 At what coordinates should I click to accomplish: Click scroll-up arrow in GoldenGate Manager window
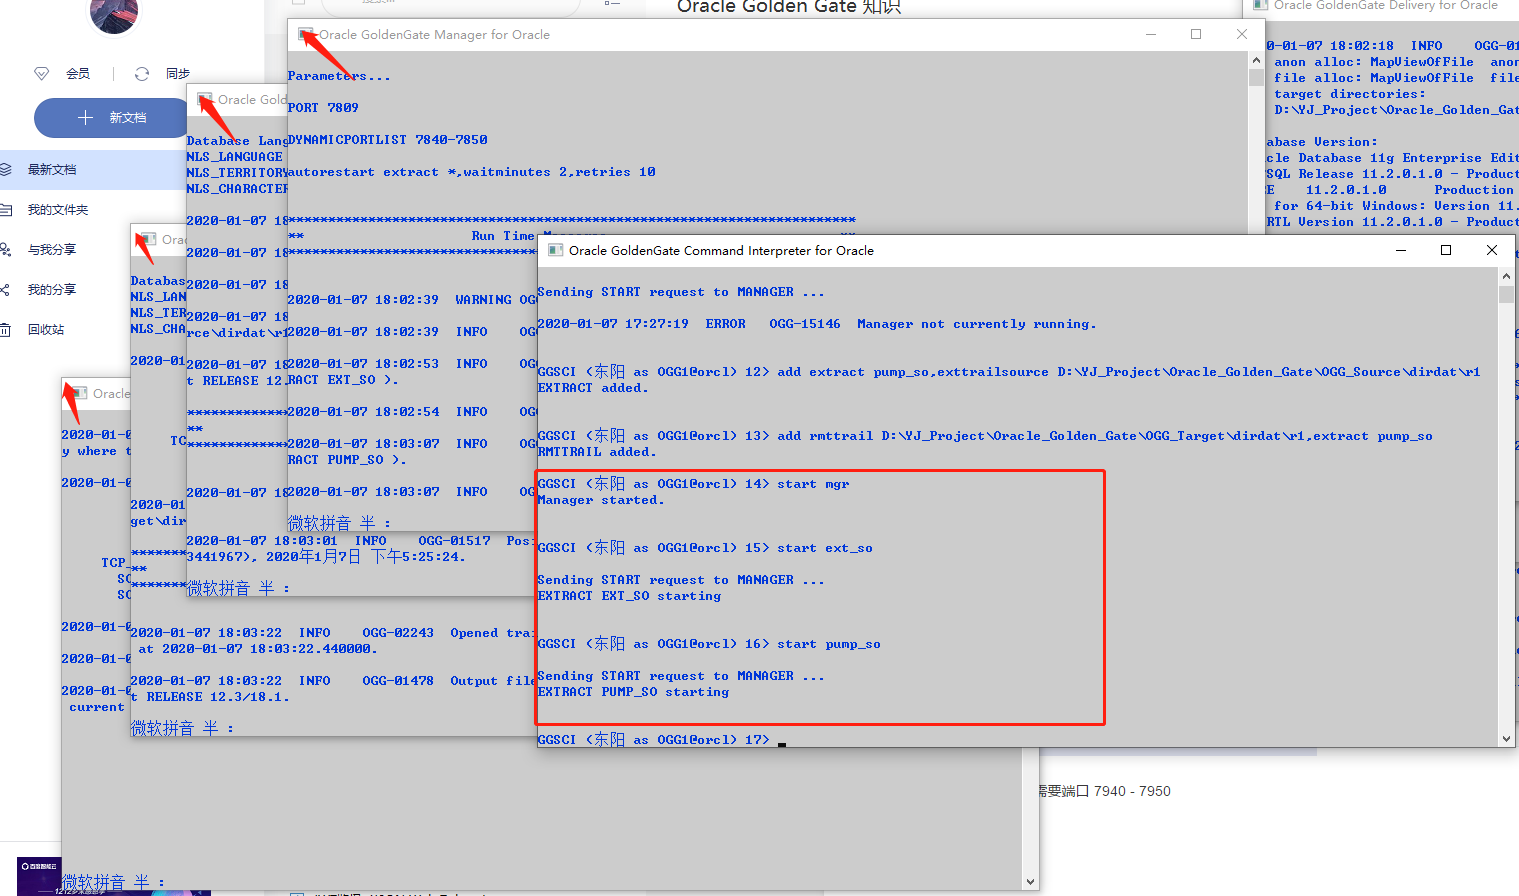(1257, 60)
